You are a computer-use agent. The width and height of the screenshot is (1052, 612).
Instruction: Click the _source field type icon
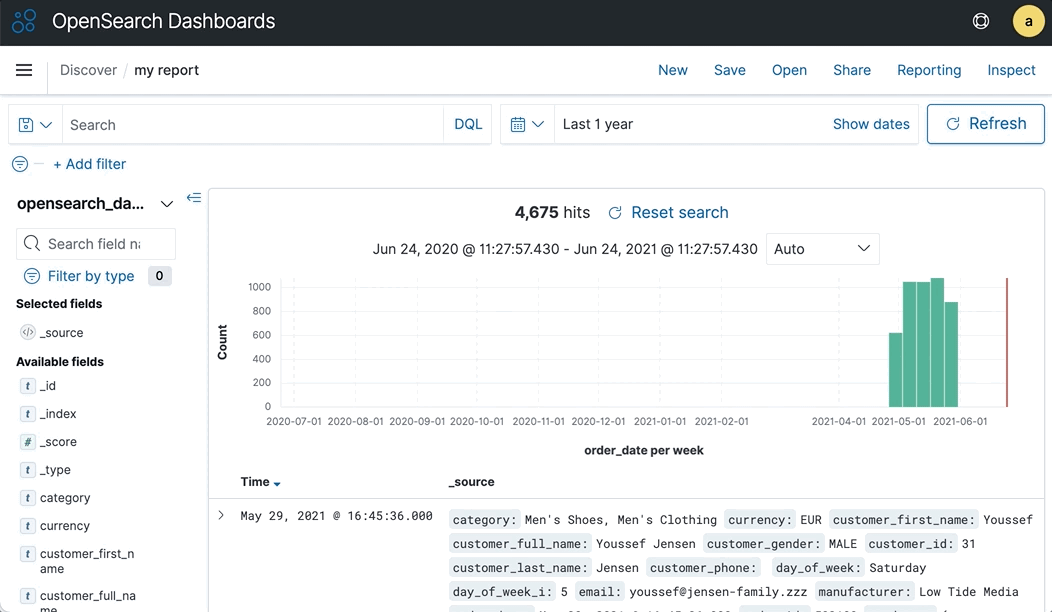tap(28, 332)
